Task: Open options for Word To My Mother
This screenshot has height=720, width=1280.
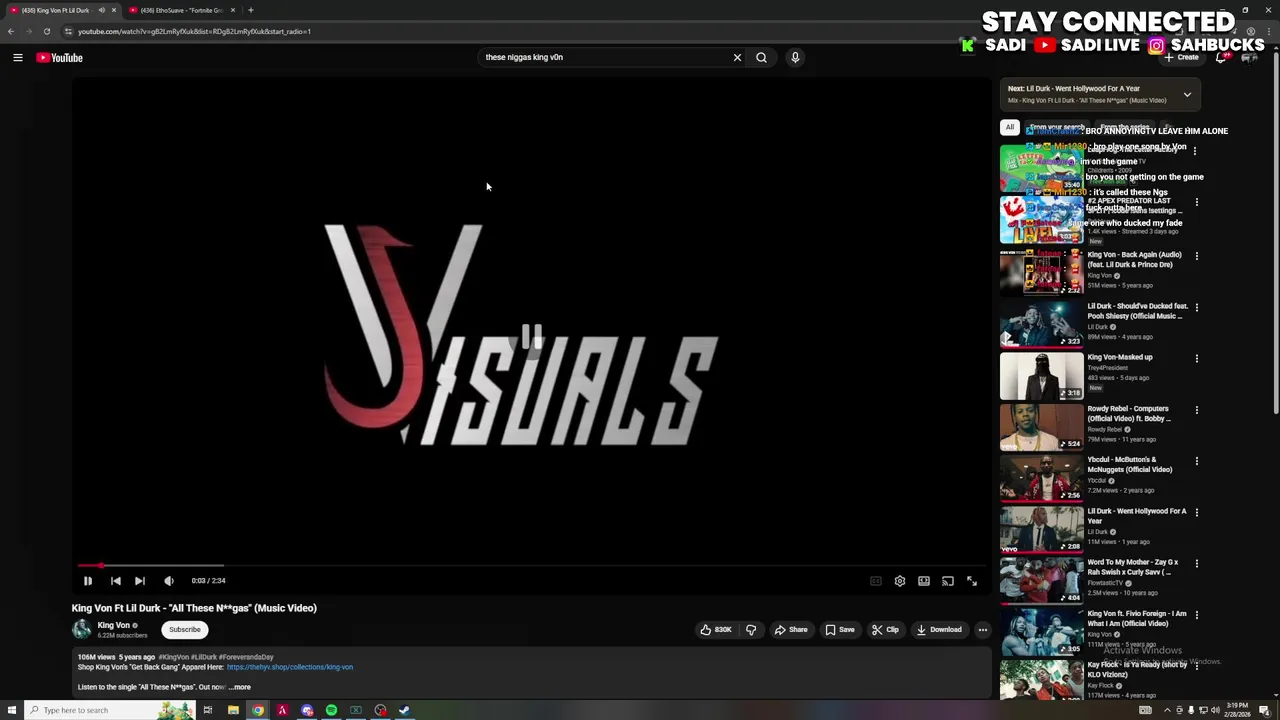Action: click(1196, 563)
